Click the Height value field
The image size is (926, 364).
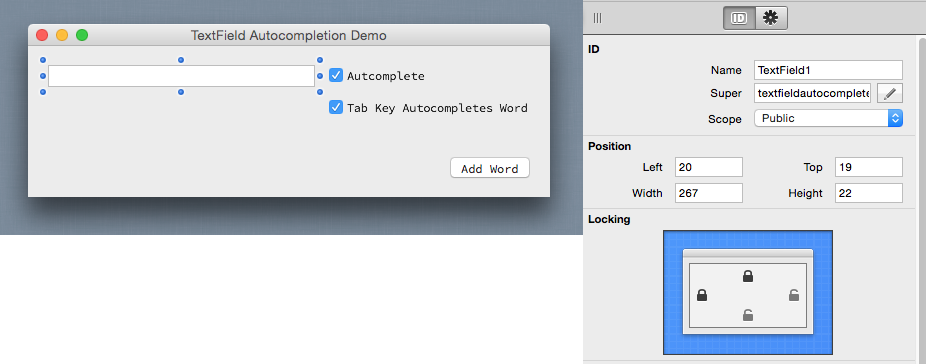tap(869, 193)
